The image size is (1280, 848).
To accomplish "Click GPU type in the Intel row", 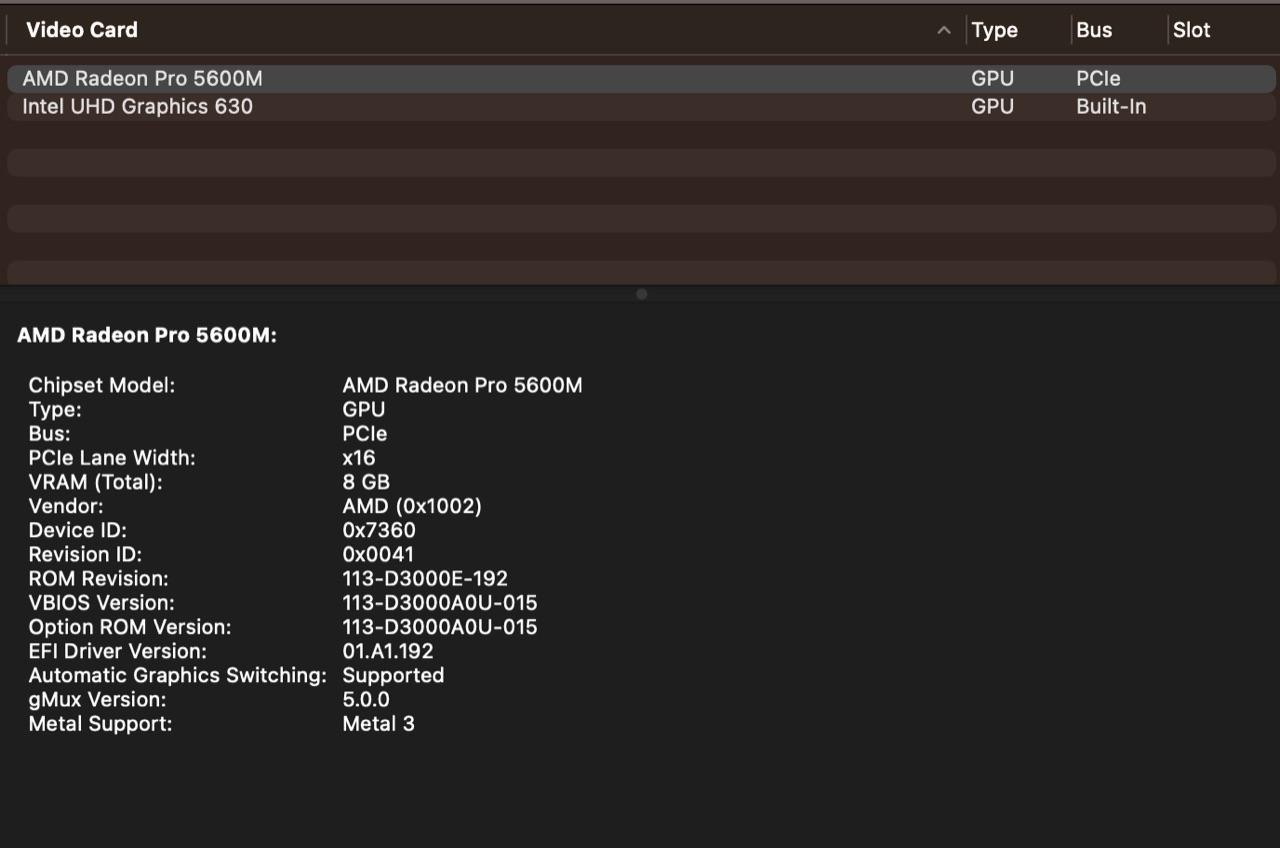I will point(992,107).
